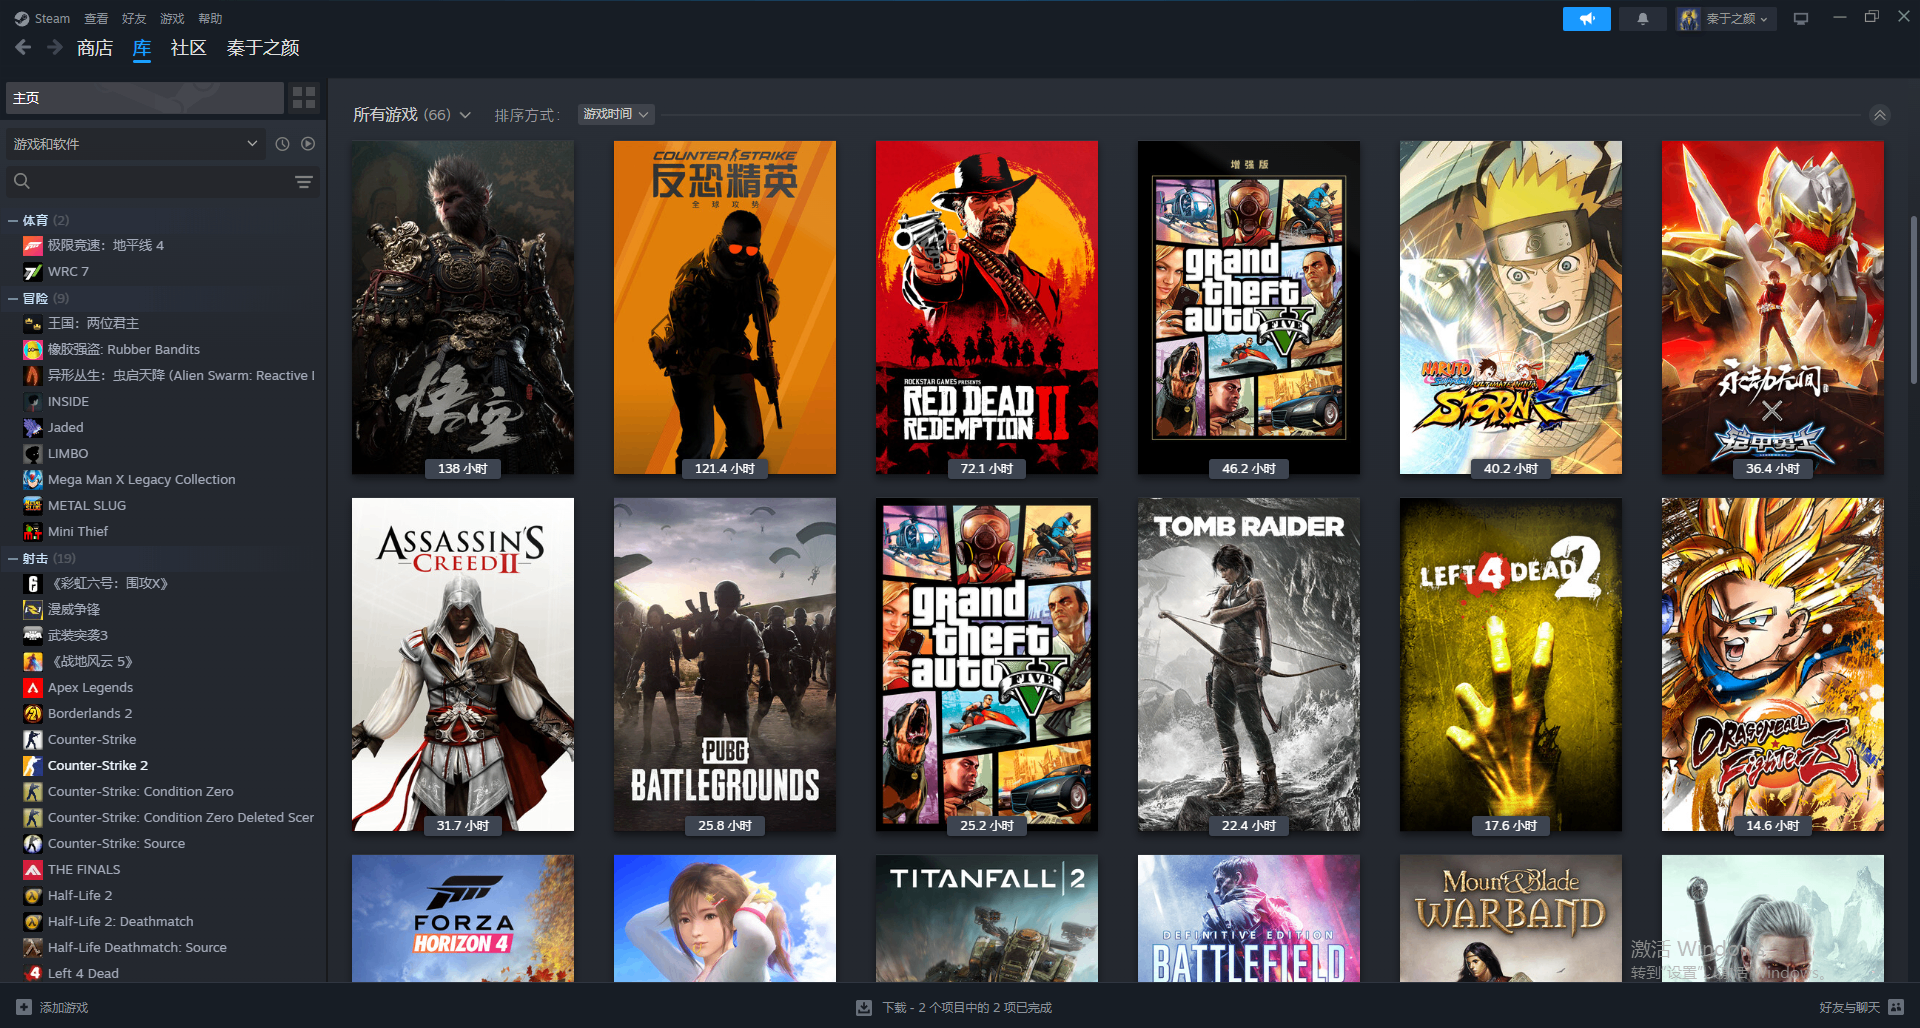Viewport: 1920px width, 1028px height.
Task: Open advanced filter settings icon
Action: [304, 181]
